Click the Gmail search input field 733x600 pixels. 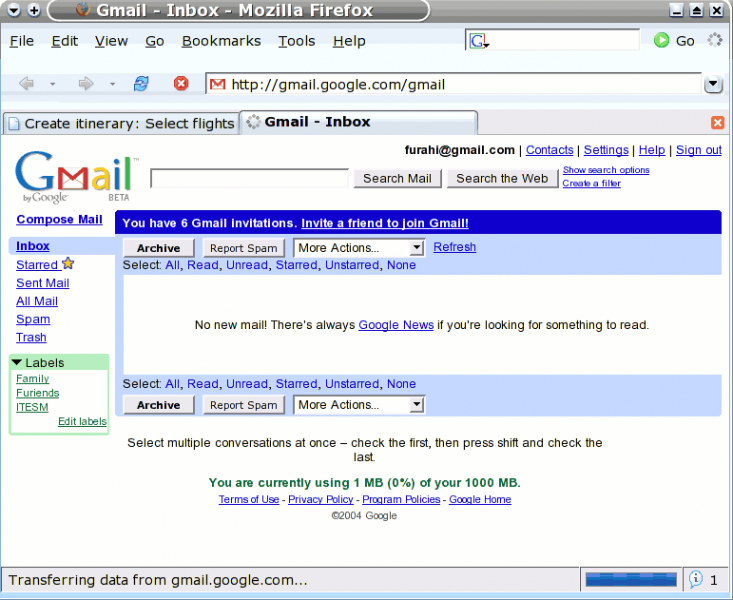point(250,178)
